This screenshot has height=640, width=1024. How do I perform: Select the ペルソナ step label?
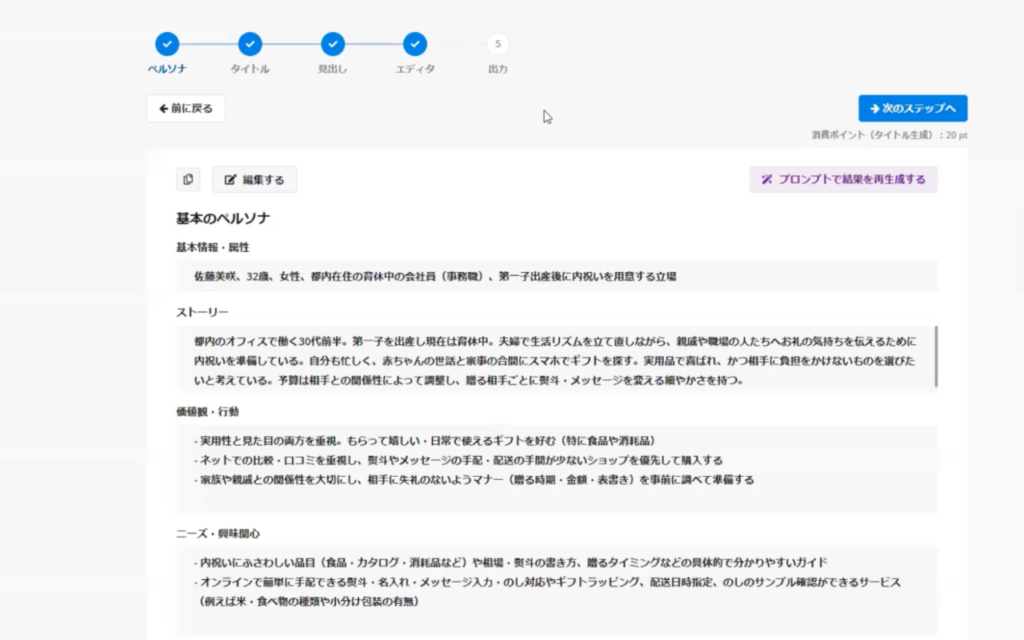(167, 69)
